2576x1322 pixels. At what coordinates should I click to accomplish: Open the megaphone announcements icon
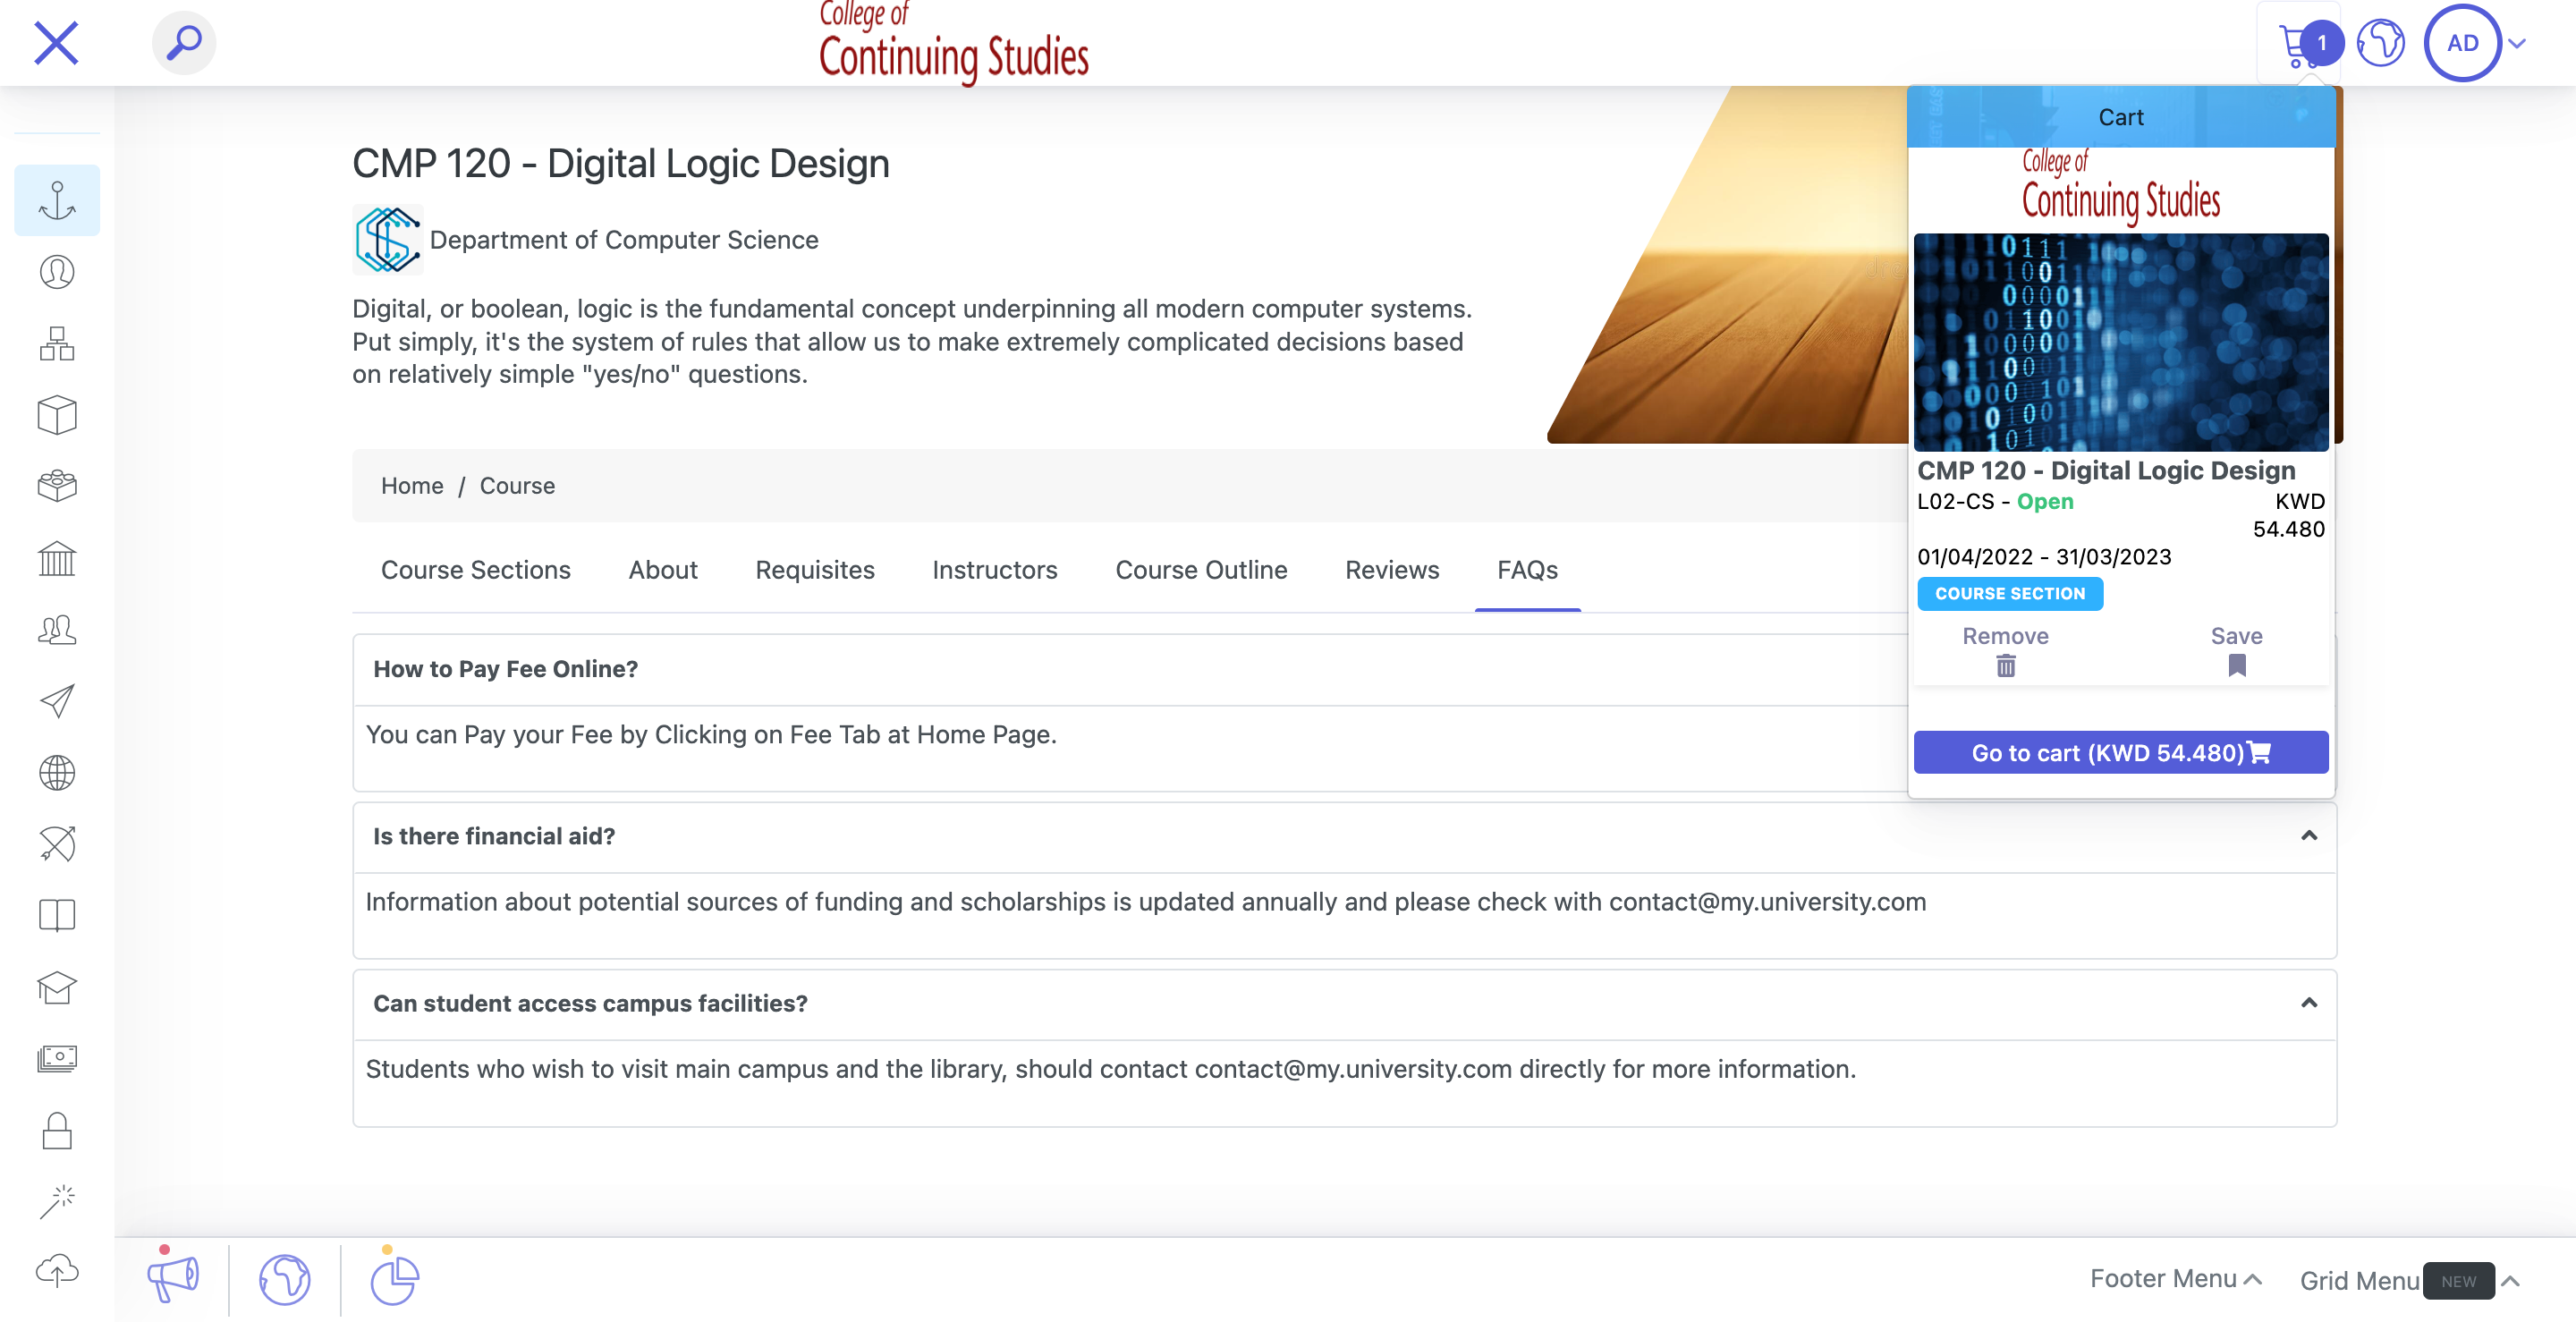pyautogui.click(x=172, y=1279)
